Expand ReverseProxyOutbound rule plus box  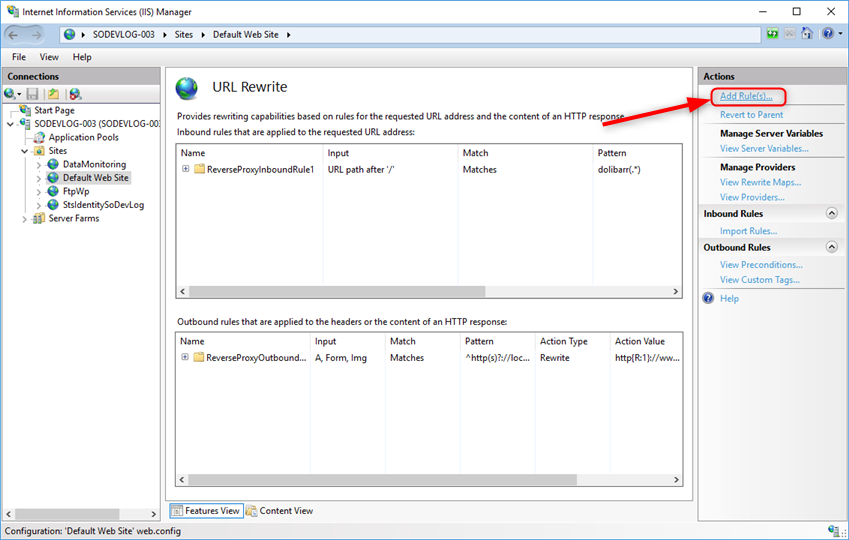tap(185, 357)
